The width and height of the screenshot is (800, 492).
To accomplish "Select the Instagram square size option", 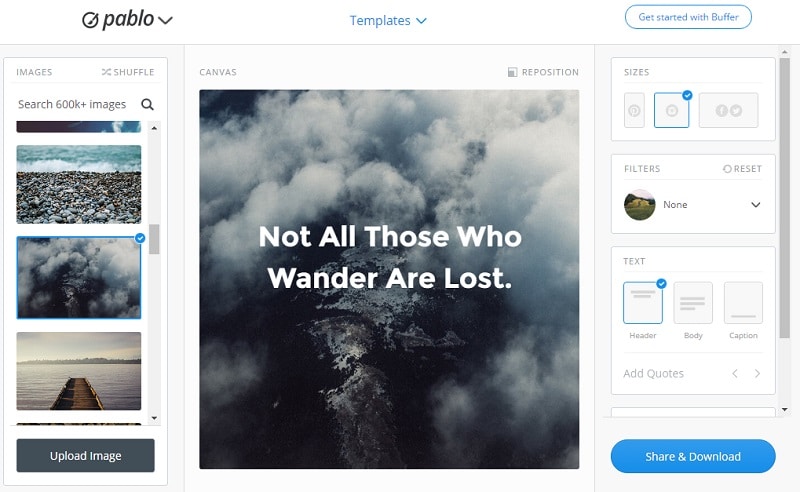I will pyautogui.click(x=671, y=110).
